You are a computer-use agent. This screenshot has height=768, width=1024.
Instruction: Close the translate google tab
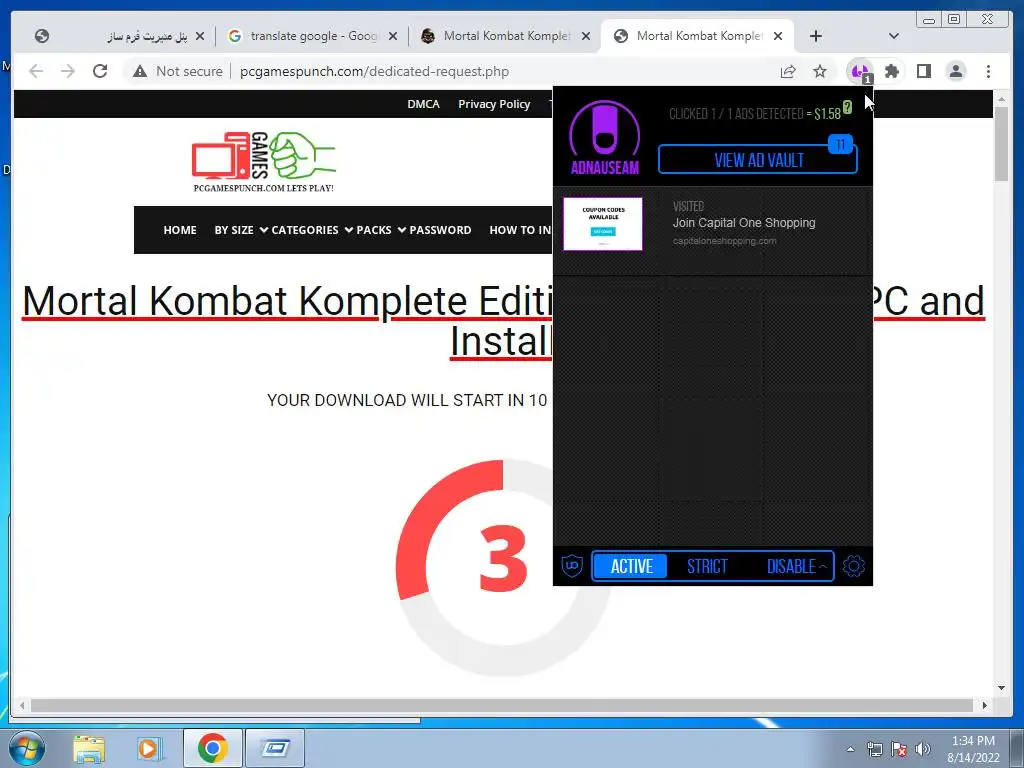point(392,36)
